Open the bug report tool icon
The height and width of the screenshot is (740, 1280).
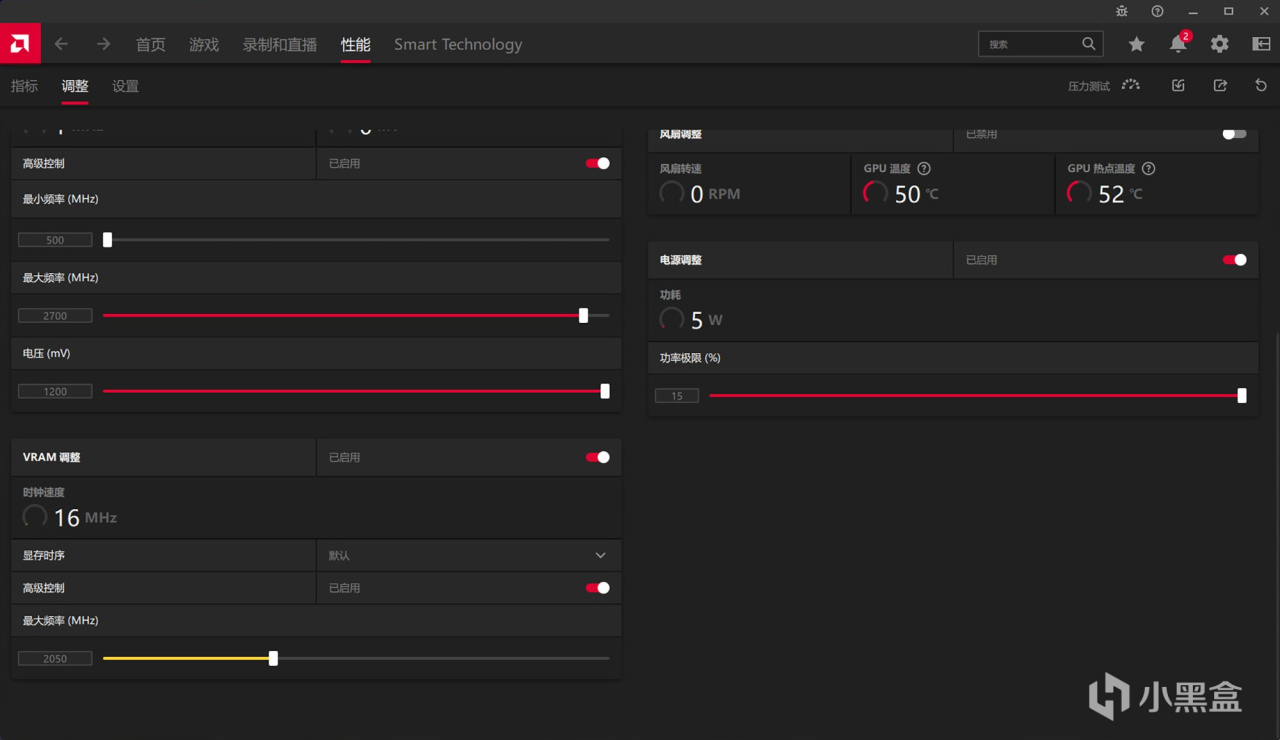tap(1122, 11)
